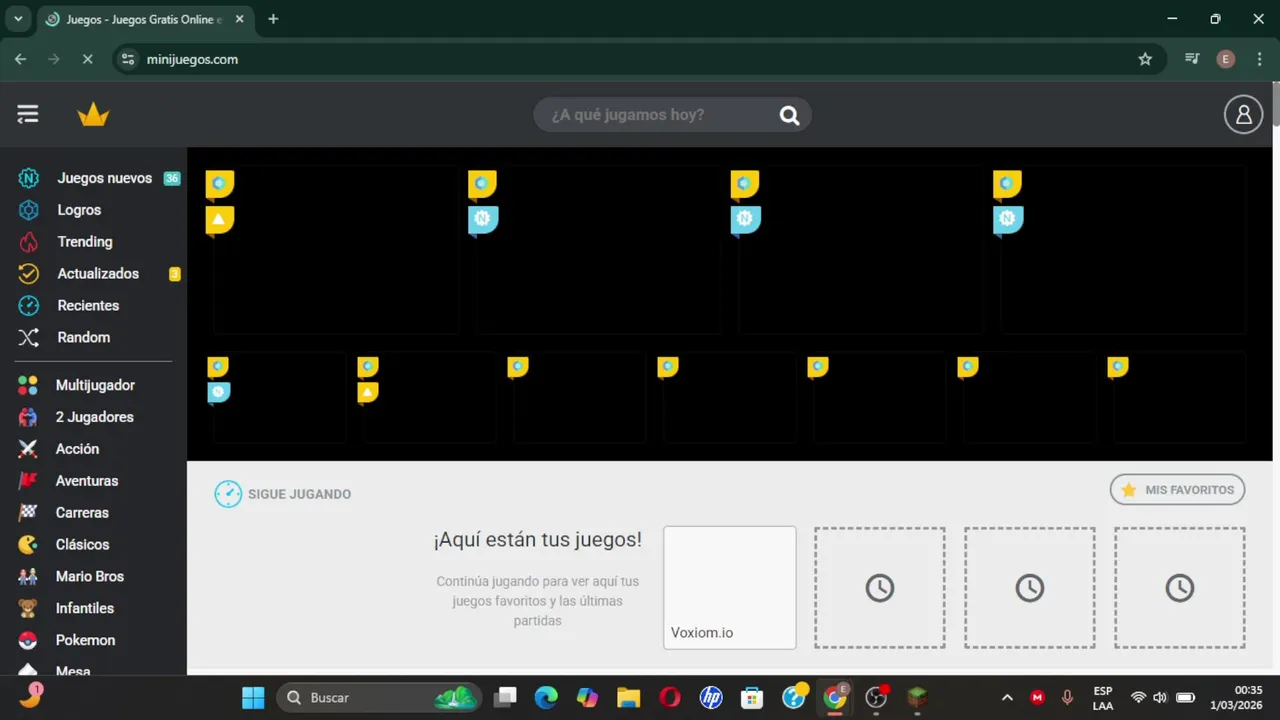Select Aventuras category
The image size is (1280, 720).
pos(87,481)
